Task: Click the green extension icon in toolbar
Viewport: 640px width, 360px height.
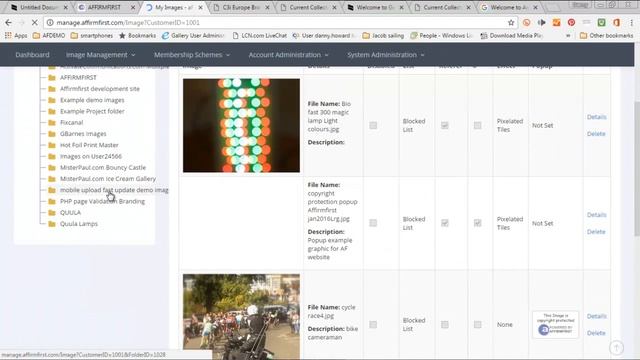Action: (x=602, y=23)
